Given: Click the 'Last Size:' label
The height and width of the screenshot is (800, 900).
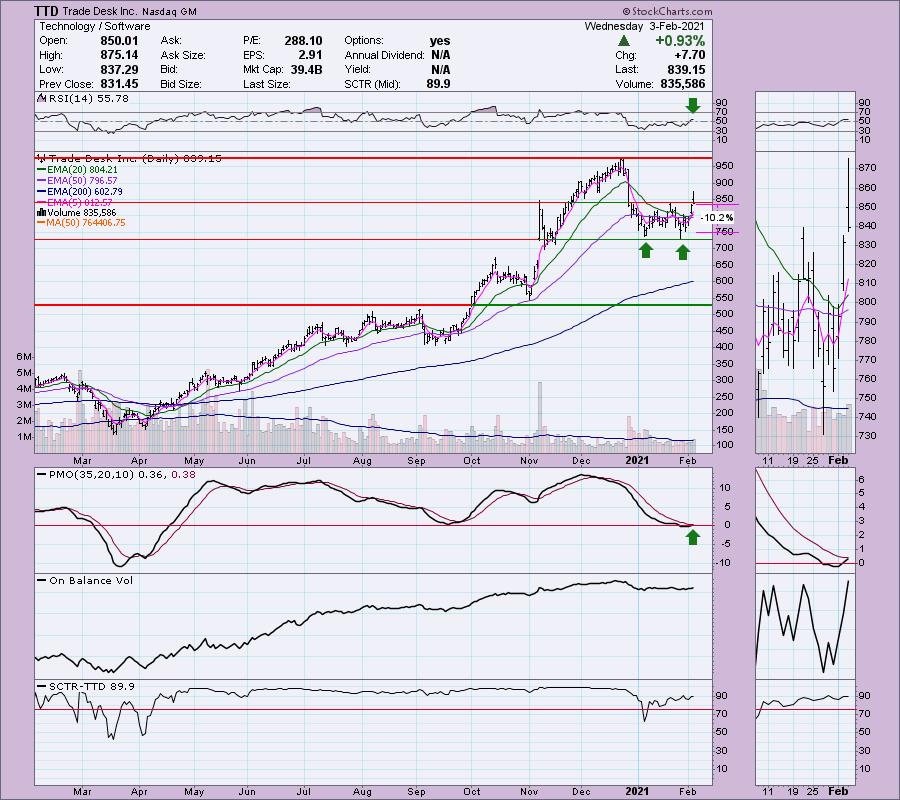Looking at the screenshot, I should click(x=266, y=84).
